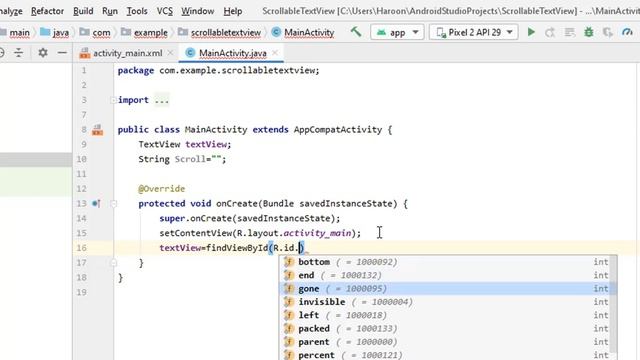This screenshot has width=640, height=360.
Task: Collapse the onCreate method fold marker
Action: tap(113, 203)
